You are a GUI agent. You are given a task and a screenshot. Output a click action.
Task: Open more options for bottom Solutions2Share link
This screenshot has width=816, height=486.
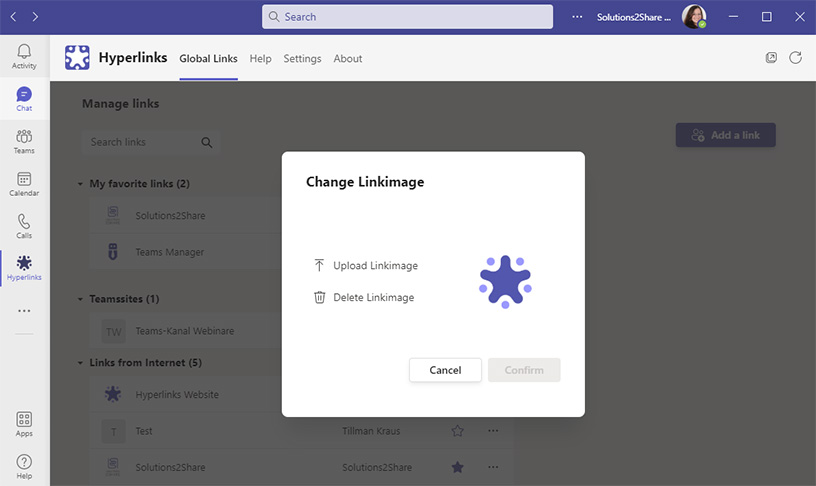[x=493, y=467]
